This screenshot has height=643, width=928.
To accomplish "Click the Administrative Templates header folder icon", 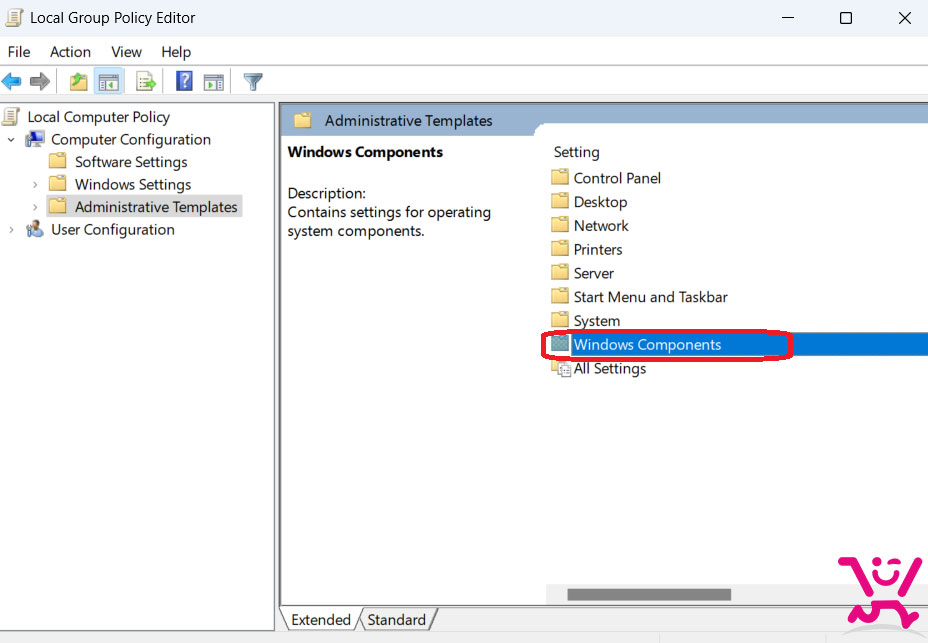I will pyautogui.click(x=302, y=120).
